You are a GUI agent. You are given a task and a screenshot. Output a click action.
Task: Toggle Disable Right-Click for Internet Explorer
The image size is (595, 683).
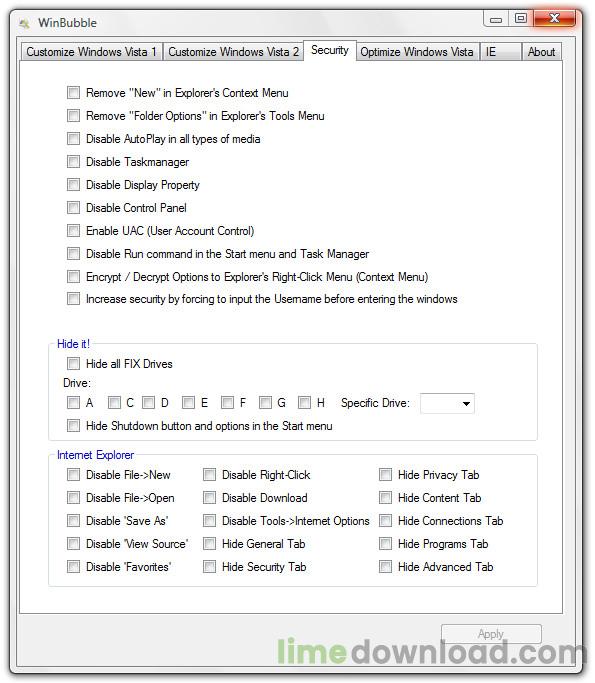point(210,474)
